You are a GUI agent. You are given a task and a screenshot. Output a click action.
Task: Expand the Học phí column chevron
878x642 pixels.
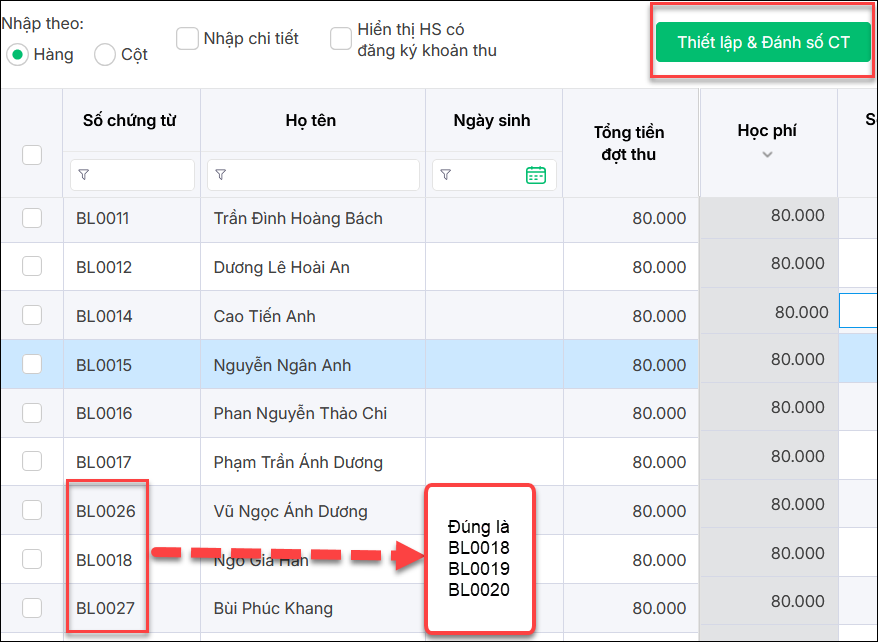[x=767, y=154]
